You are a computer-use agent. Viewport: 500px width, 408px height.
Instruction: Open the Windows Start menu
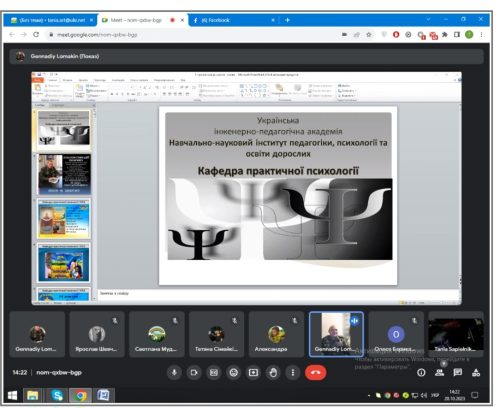(12, 396)
